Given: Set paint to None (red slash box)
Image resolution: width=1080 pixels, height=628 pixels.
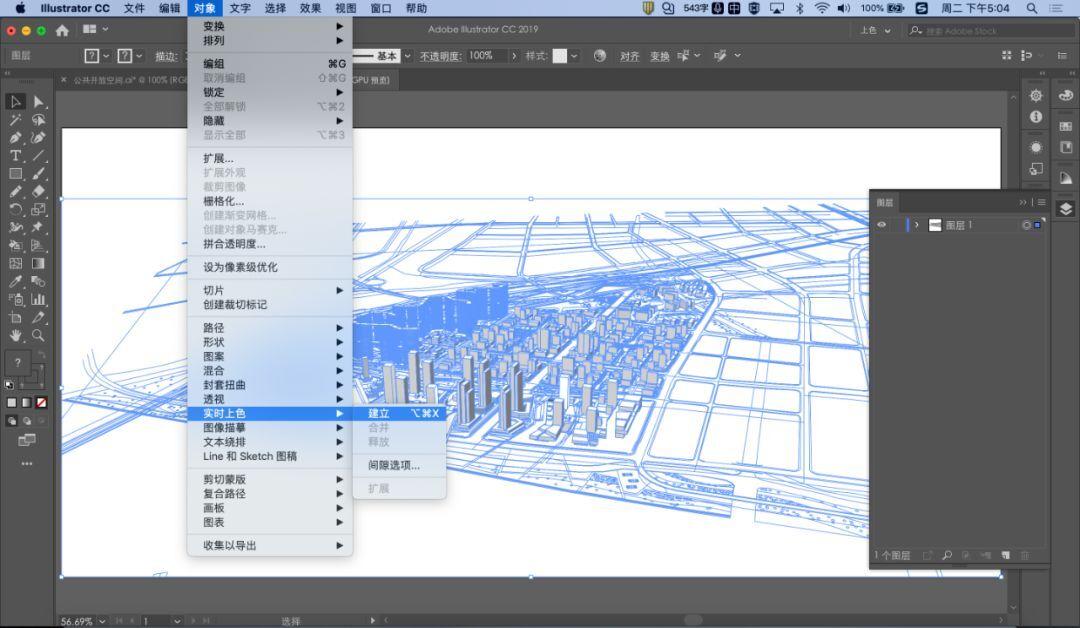Looking at the screenshot, I should [x=41, y=403].
